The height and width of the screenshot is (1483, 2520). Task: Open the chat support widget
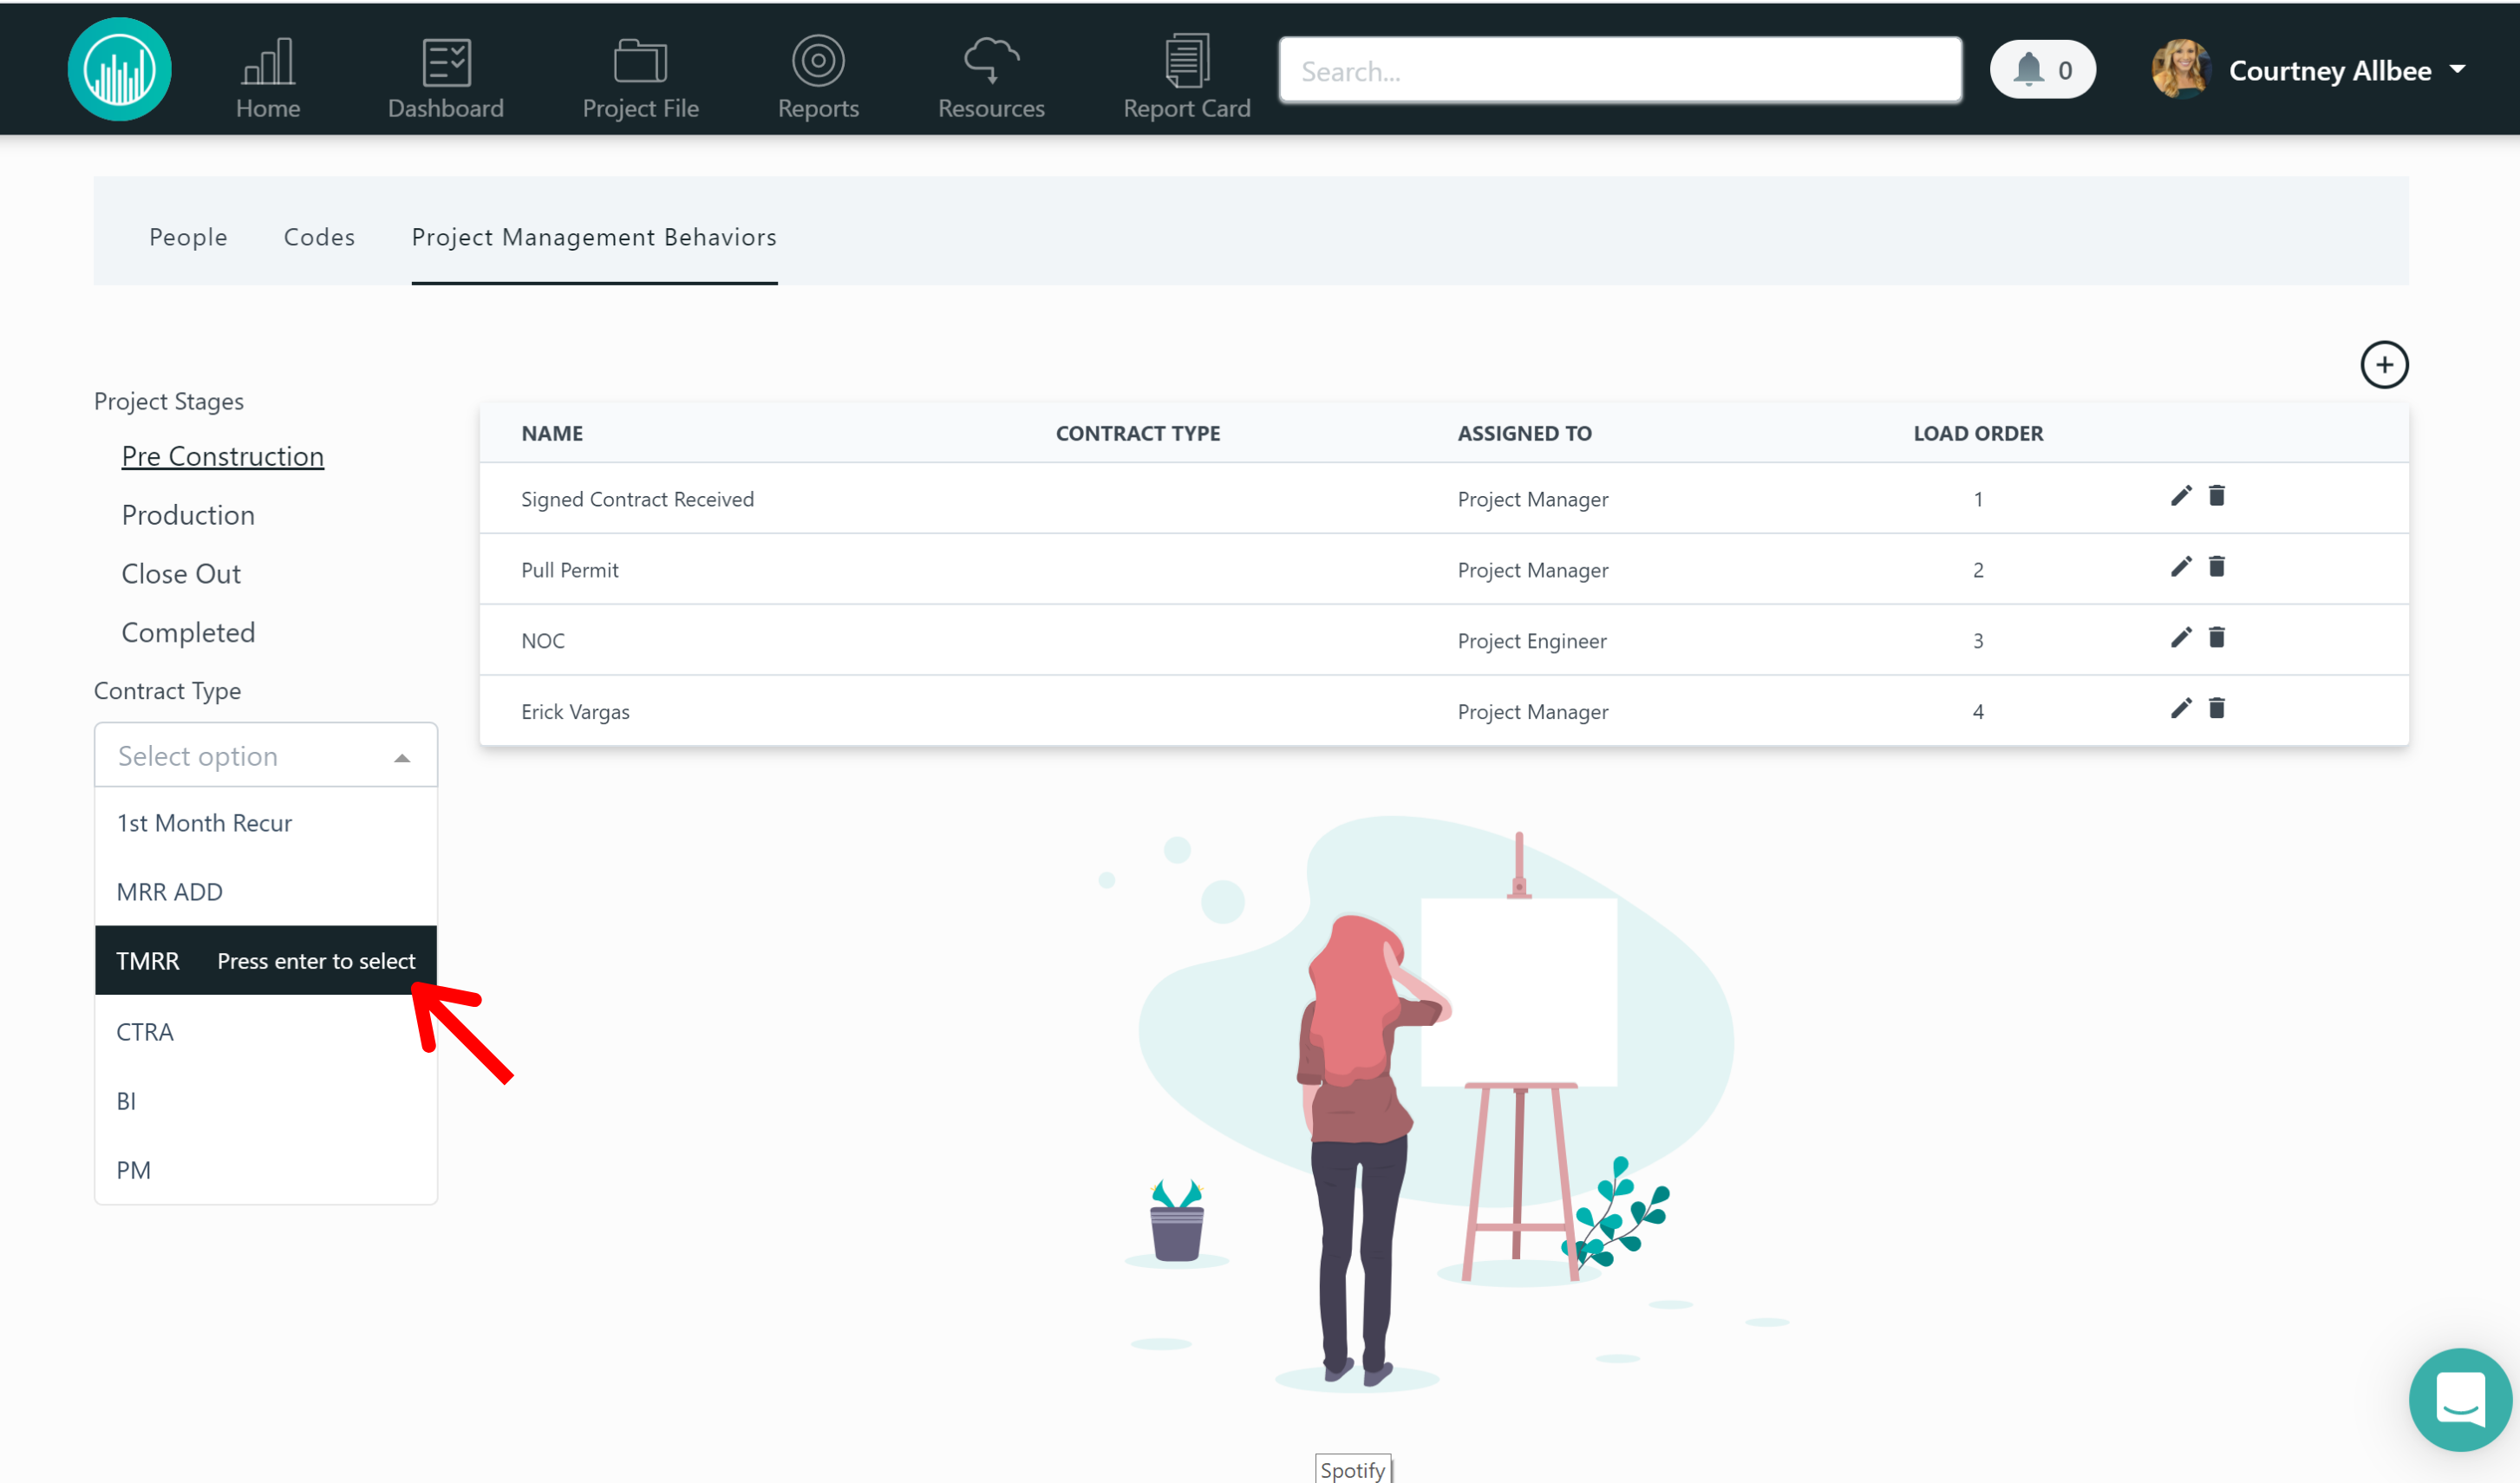point(2460,1399)
